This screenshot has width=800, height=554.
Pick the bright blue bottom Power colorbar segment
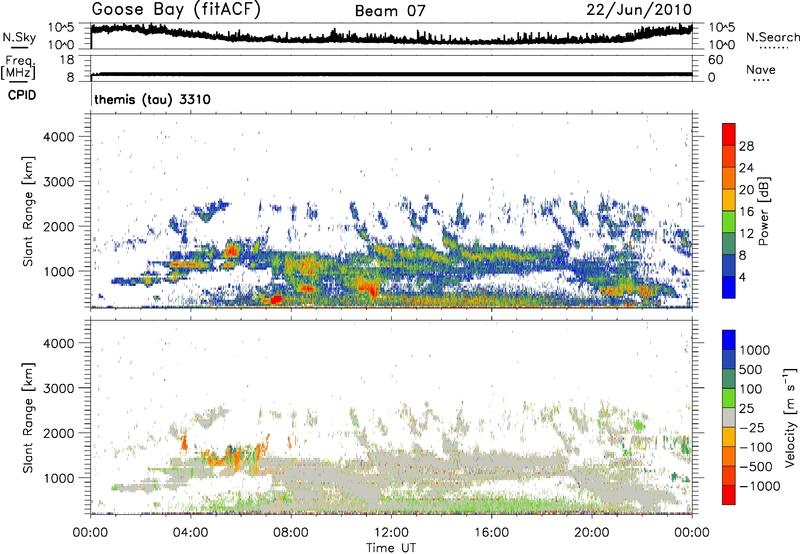click(729, 287)
